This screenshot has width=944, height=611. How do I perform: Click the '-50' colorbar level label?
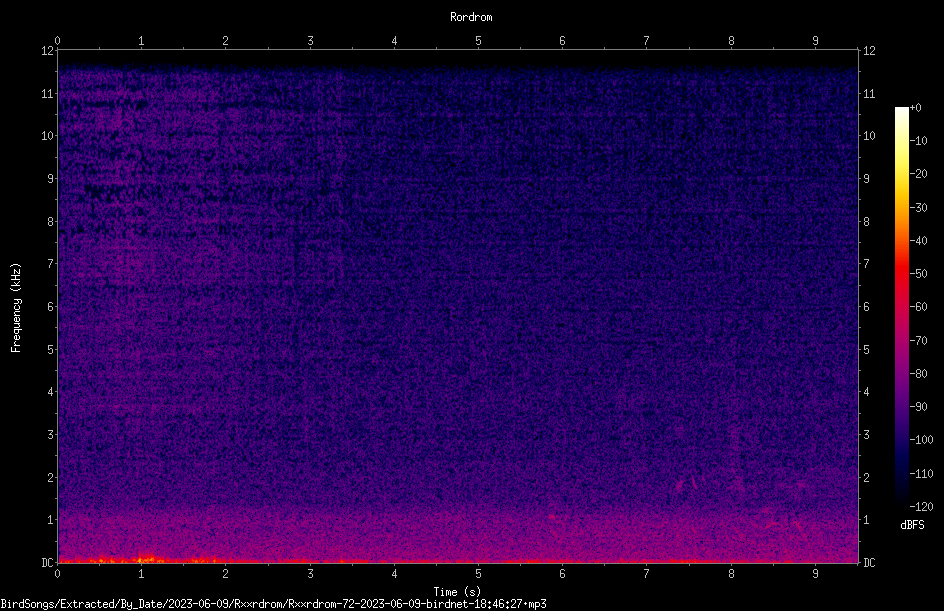point(919,274)
